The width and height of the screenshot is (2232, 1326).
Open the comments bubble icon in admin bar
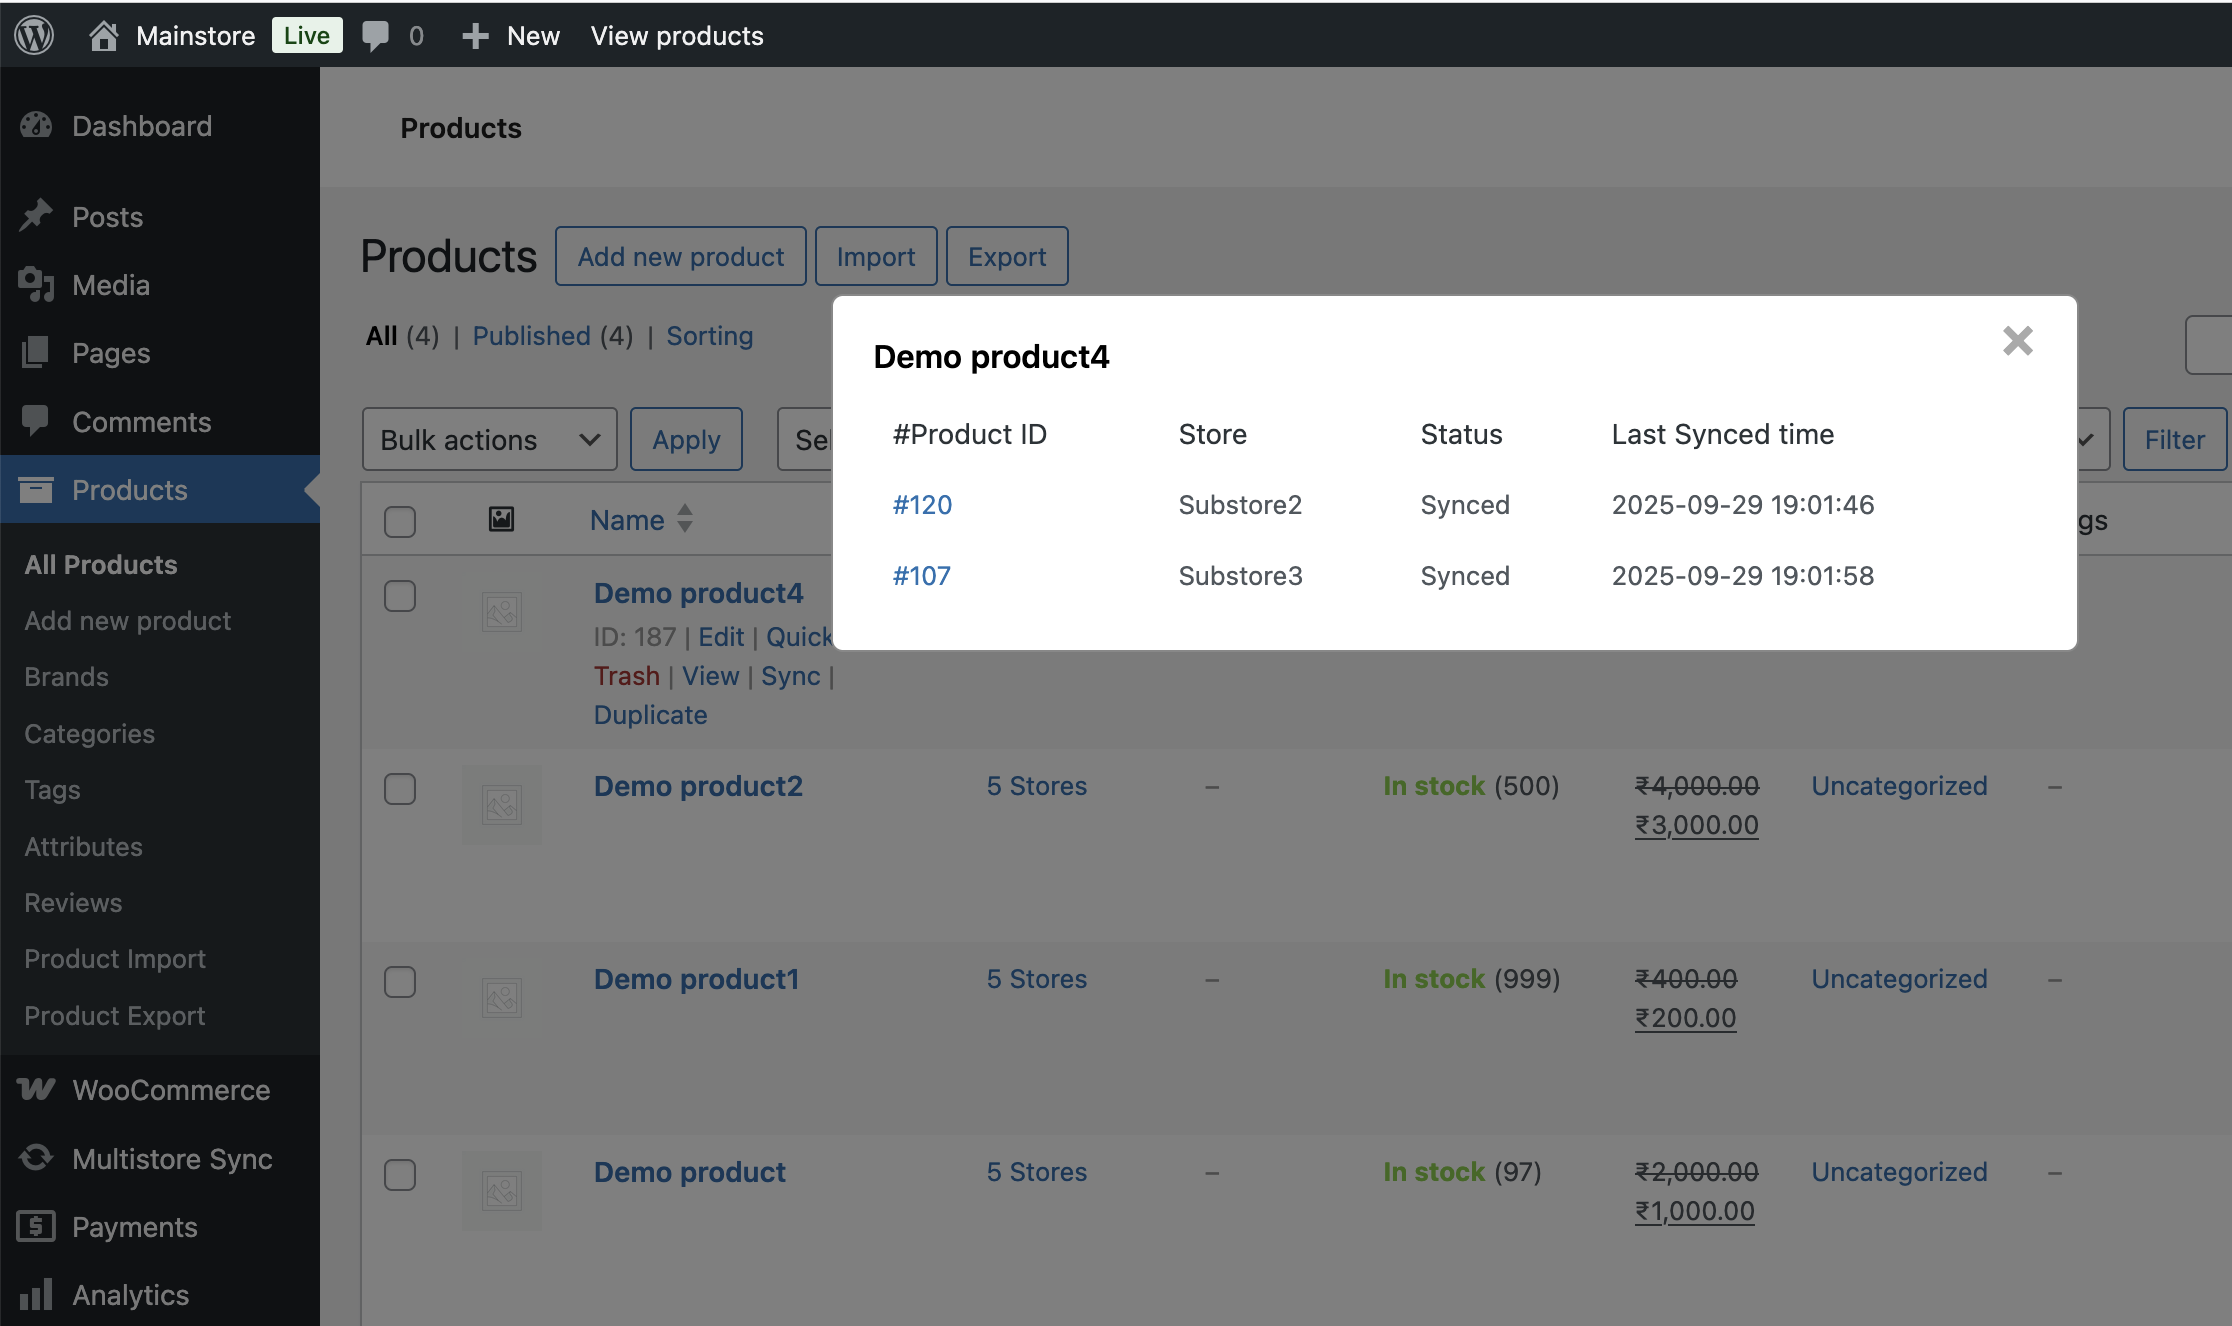point(376,36)
